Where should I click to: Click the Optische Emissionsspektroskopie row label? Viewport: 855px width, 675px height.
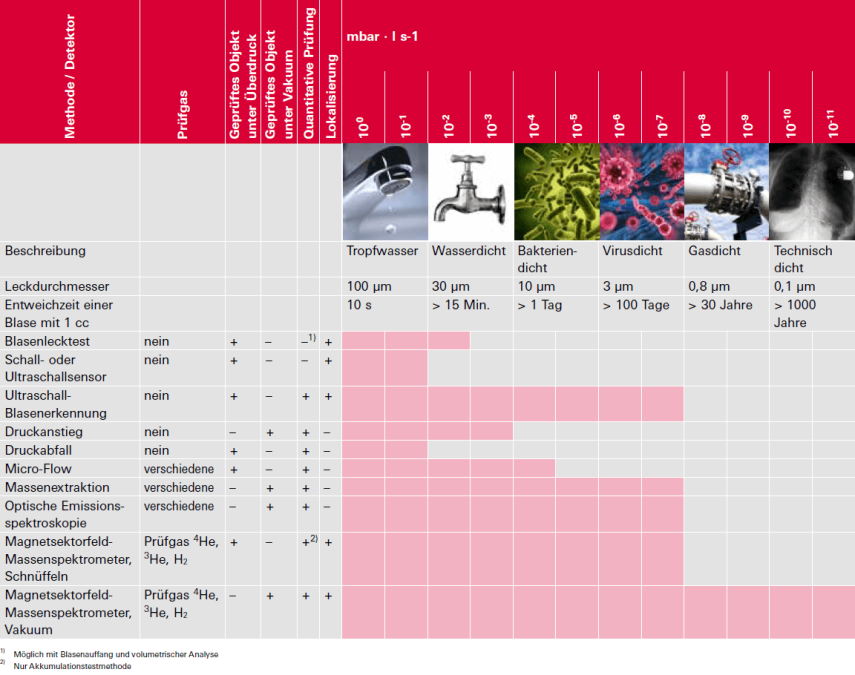[x=64, y=514]
